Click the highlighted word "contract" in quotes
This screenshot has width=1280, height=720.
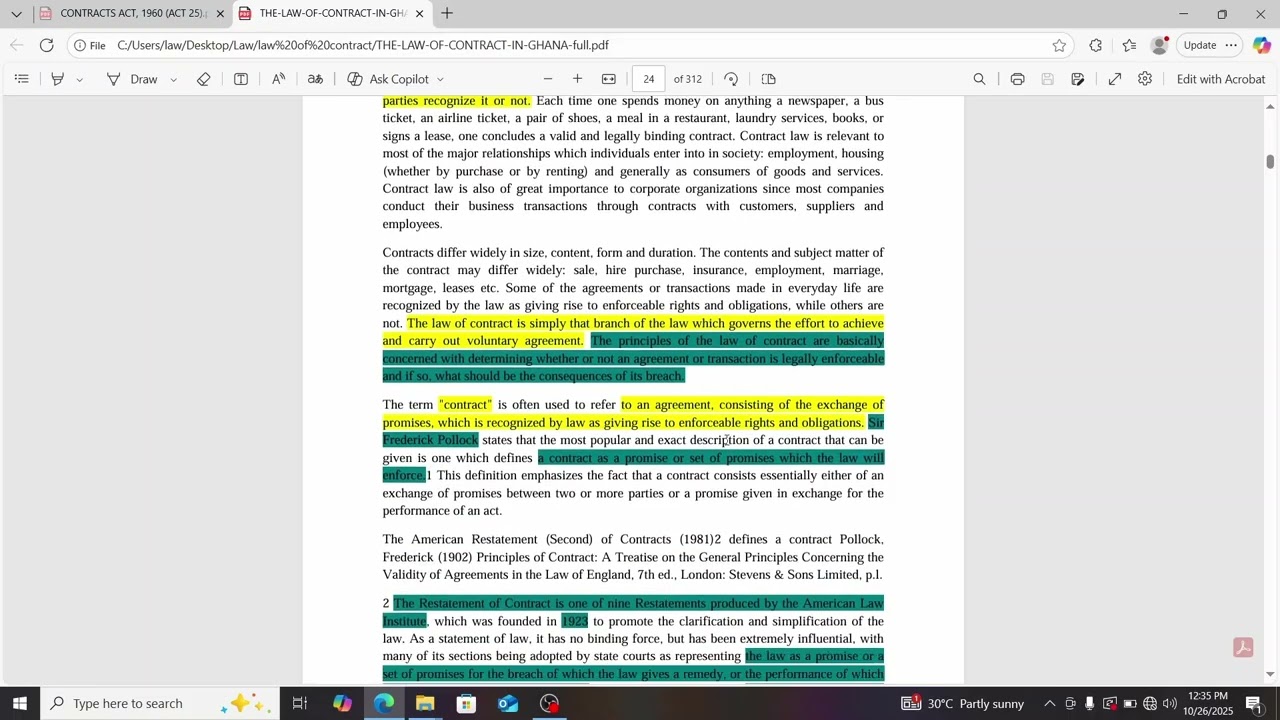[x=465, y=405]
